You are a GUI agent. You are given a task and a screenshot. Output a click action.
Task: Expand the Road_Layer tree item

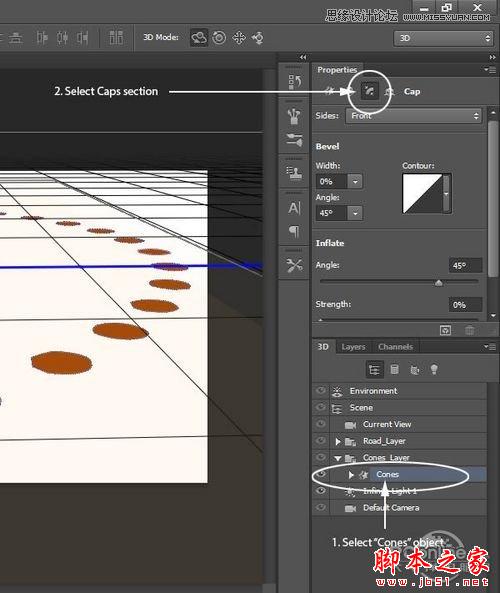click(338, 441)
